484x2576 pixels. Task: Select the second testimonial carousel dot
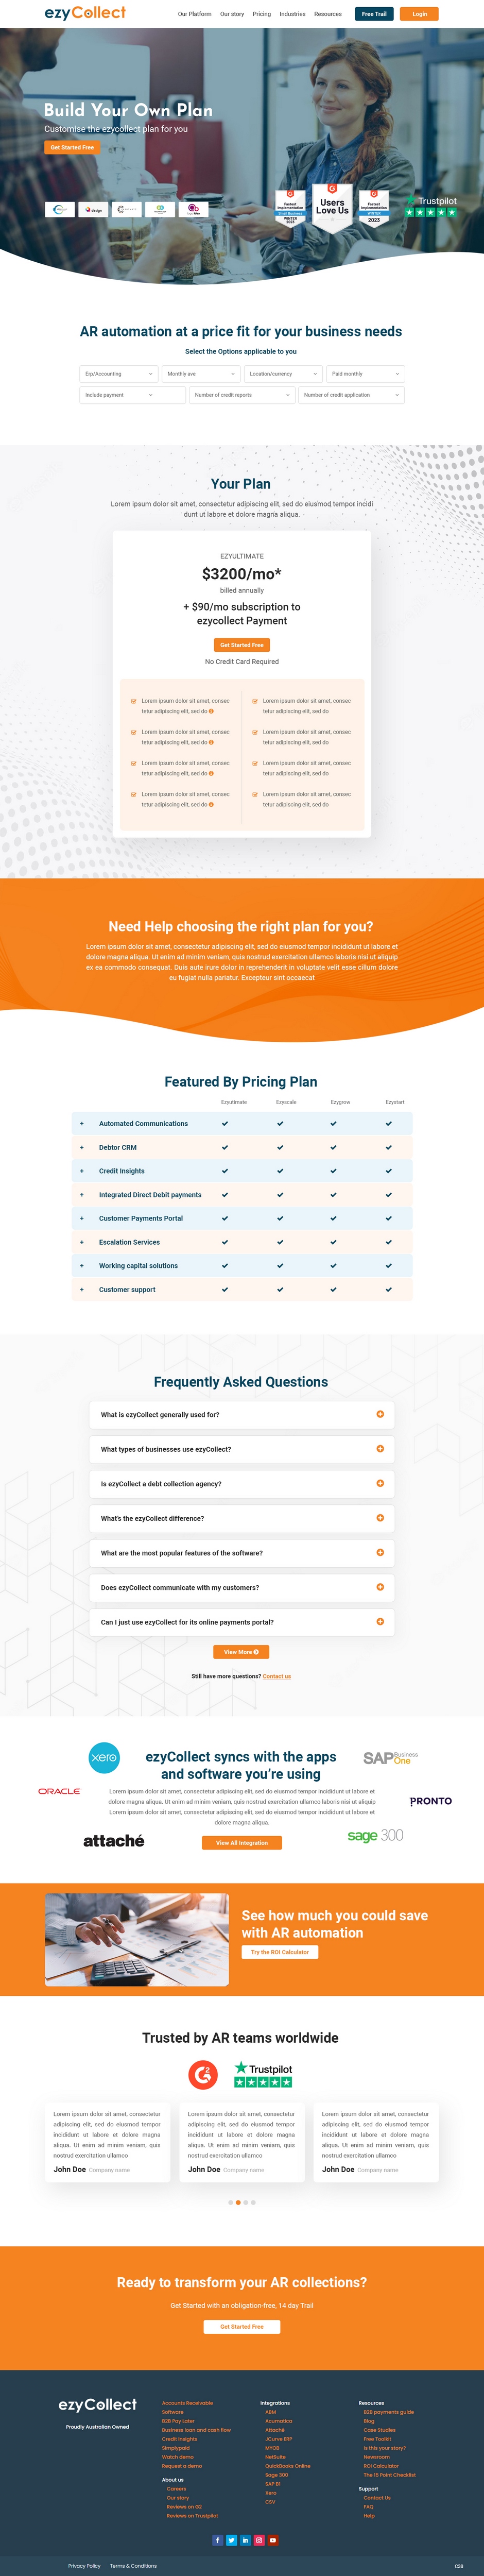(238, 2202)
